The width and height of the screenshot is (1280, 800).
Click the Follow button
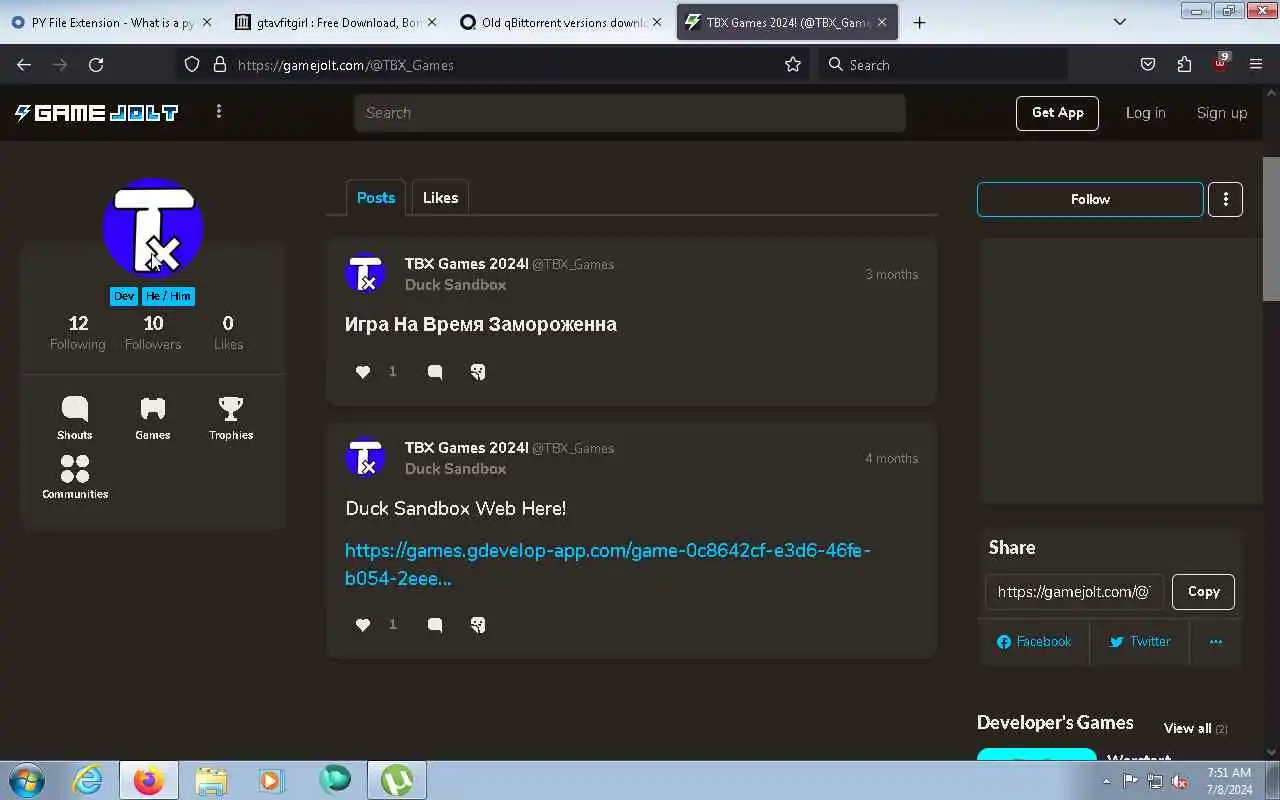pos(1090,199)
